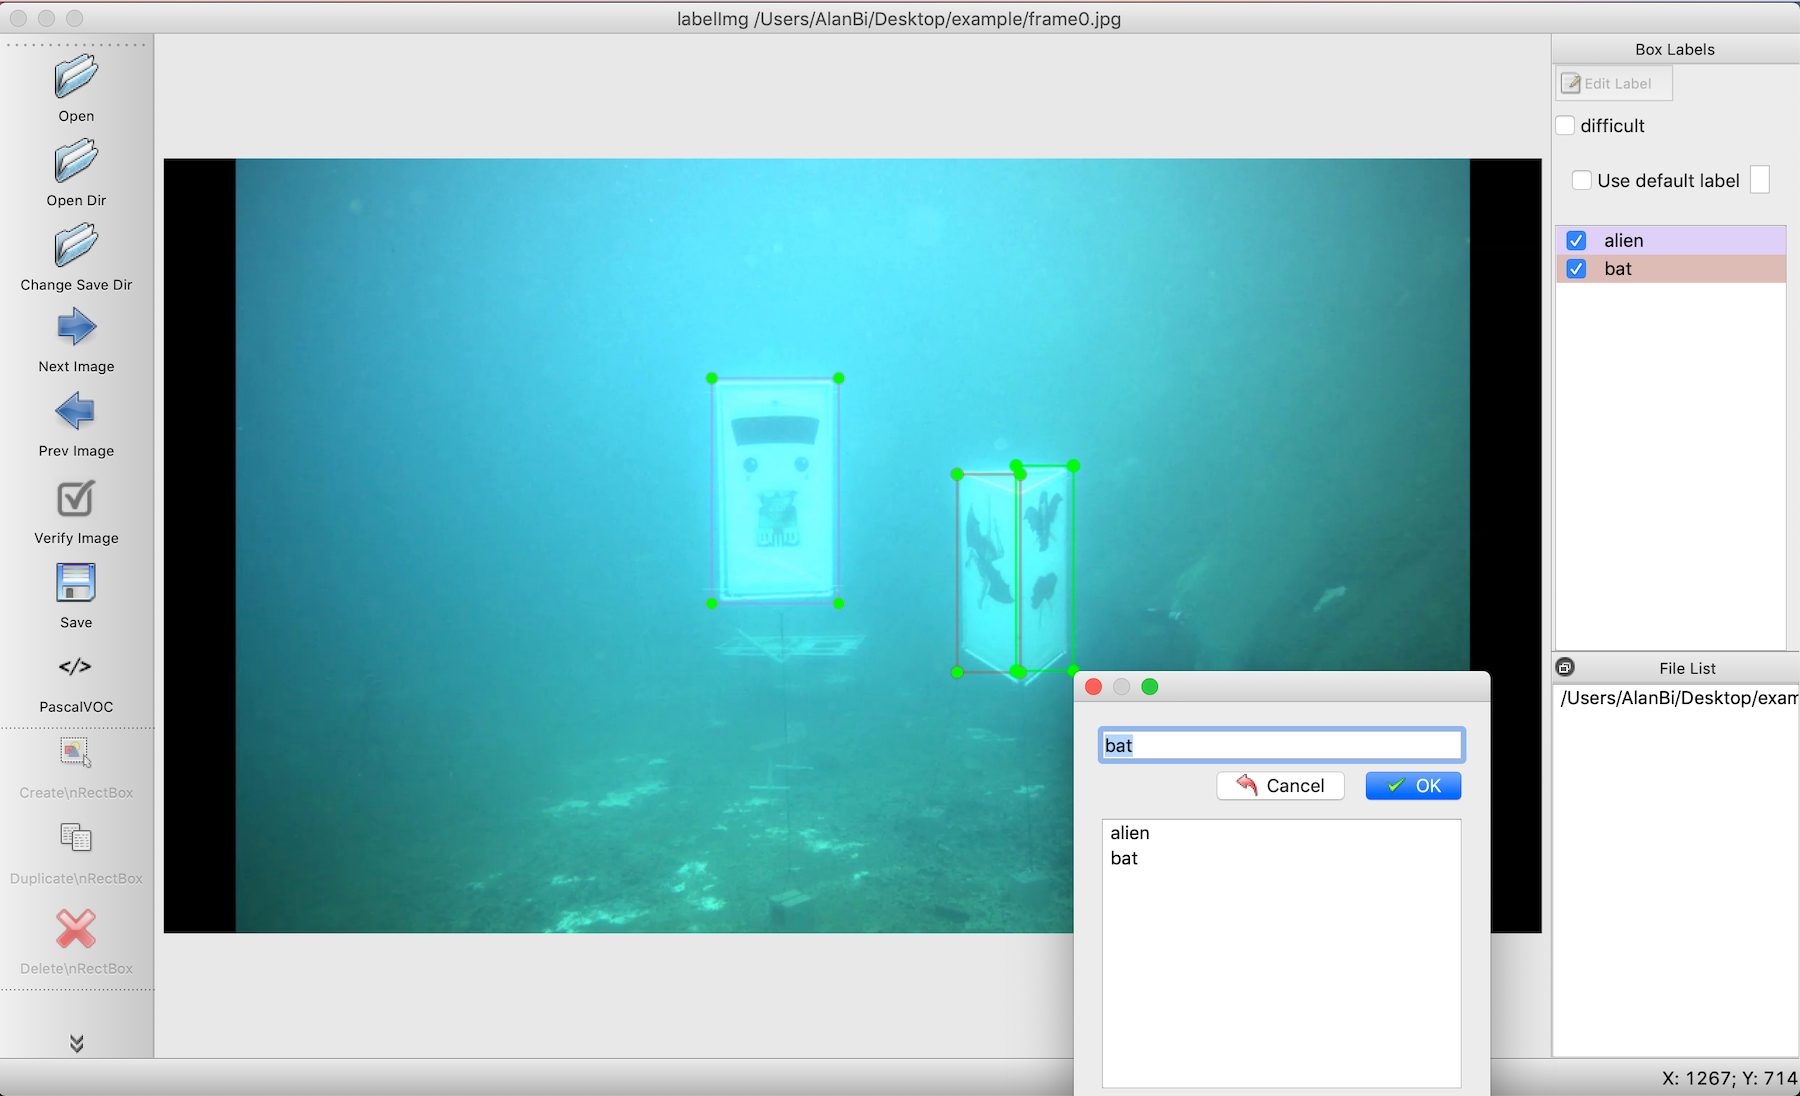Select bat in label dialog list
1800x1096 pixels.
tap(1124, 859)
